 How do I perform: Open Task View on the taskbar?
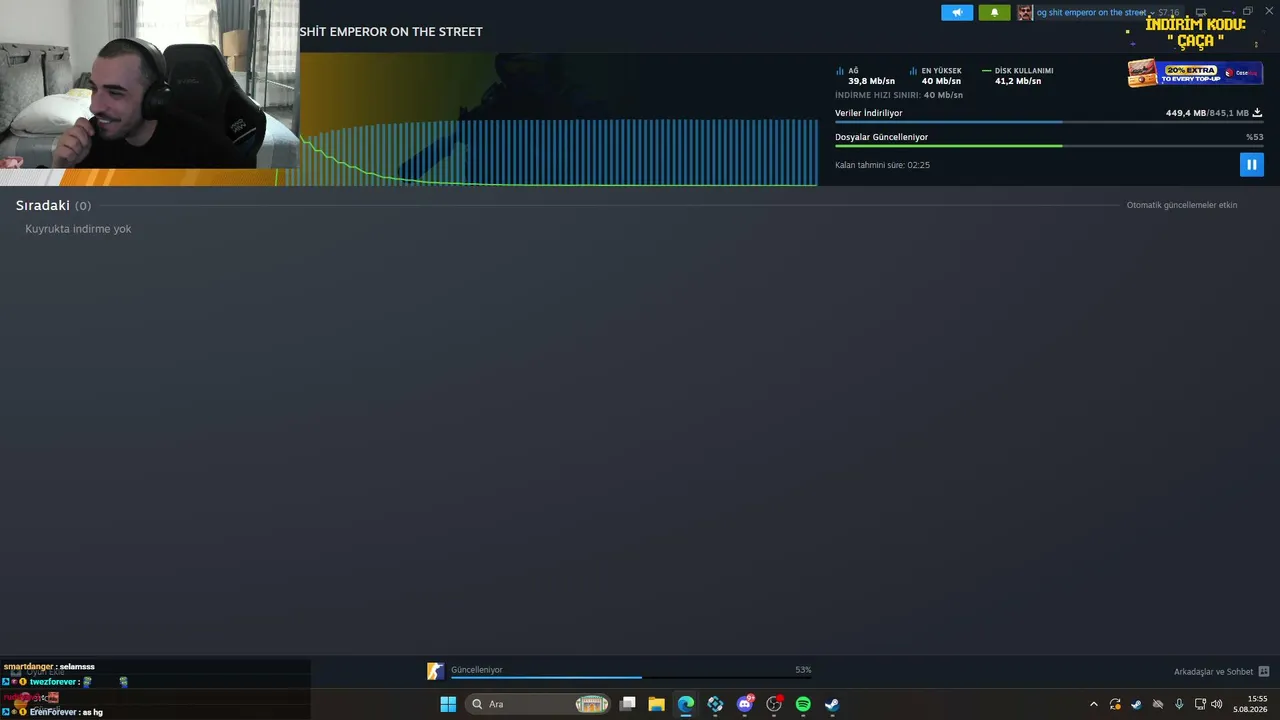coord(628,704)
